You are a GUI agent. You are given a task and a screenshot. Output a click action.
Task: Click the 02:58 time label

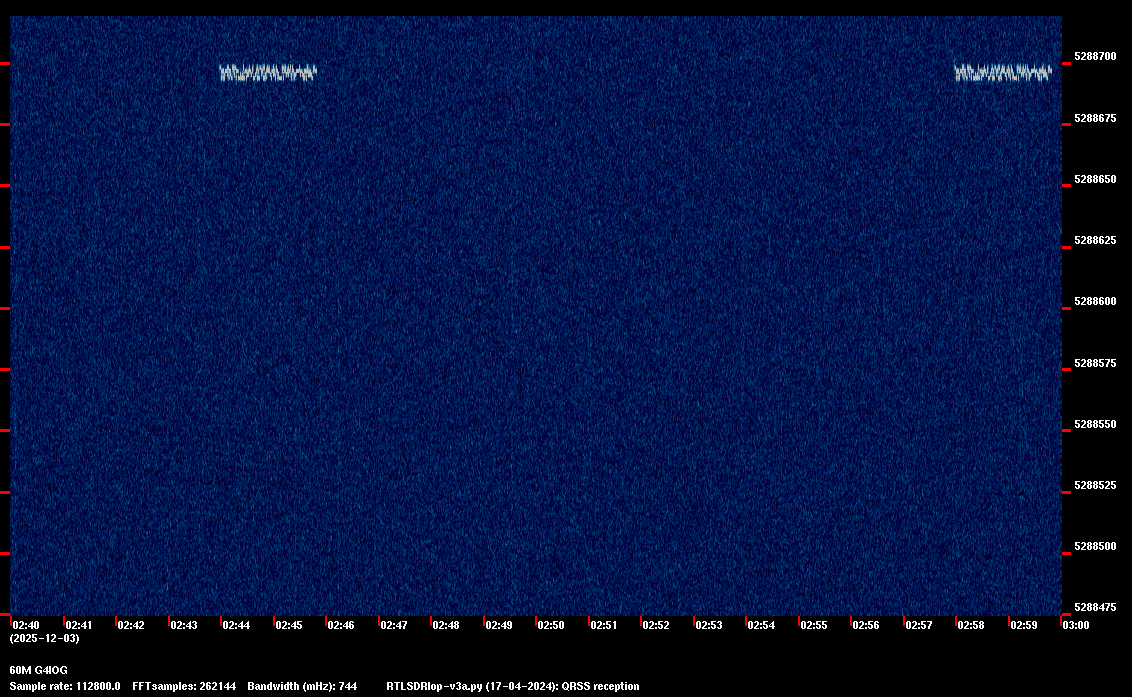970,625
